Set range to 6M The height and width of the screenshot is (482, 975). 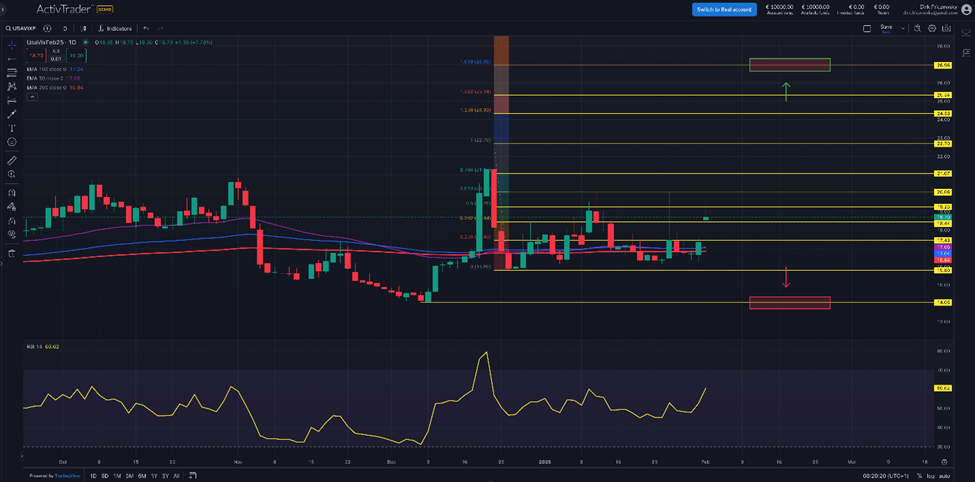tap(142, 476)
